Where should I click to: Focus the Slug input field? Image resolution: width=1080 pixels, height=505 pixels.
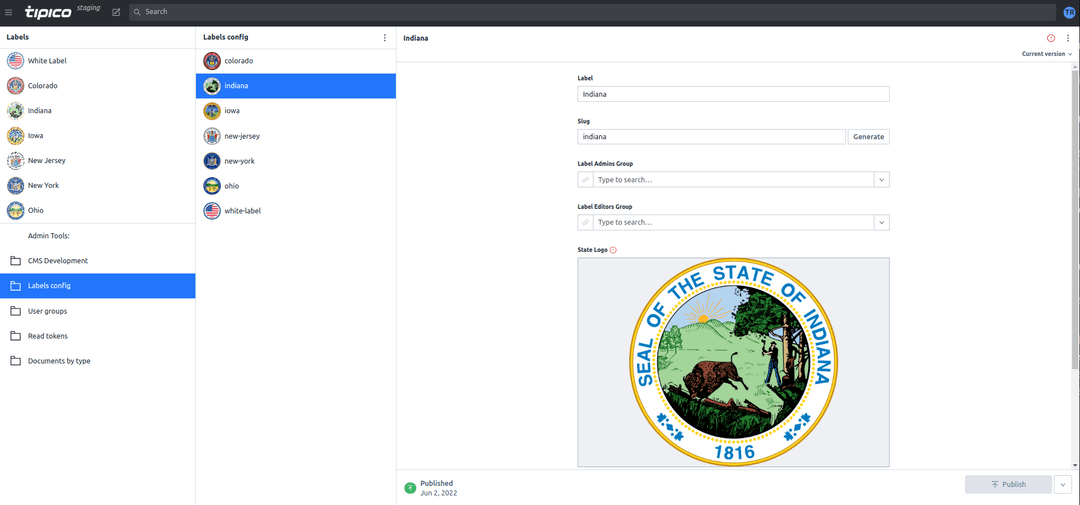click(x=712, y=136)
